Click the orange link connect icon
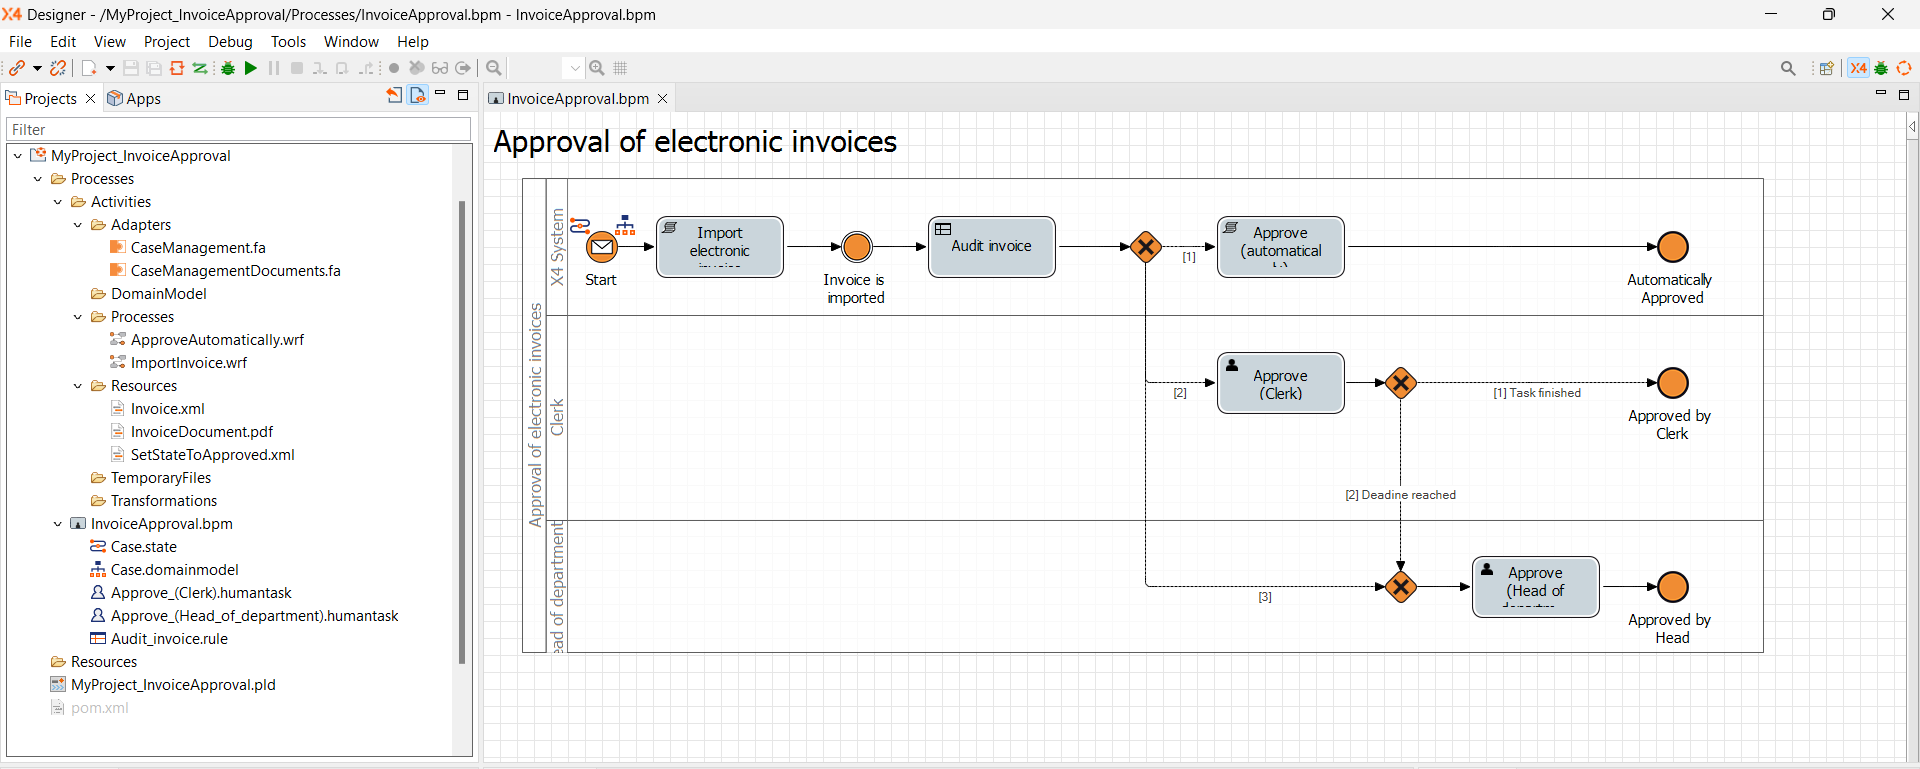1920x769 pixels. 17,68
